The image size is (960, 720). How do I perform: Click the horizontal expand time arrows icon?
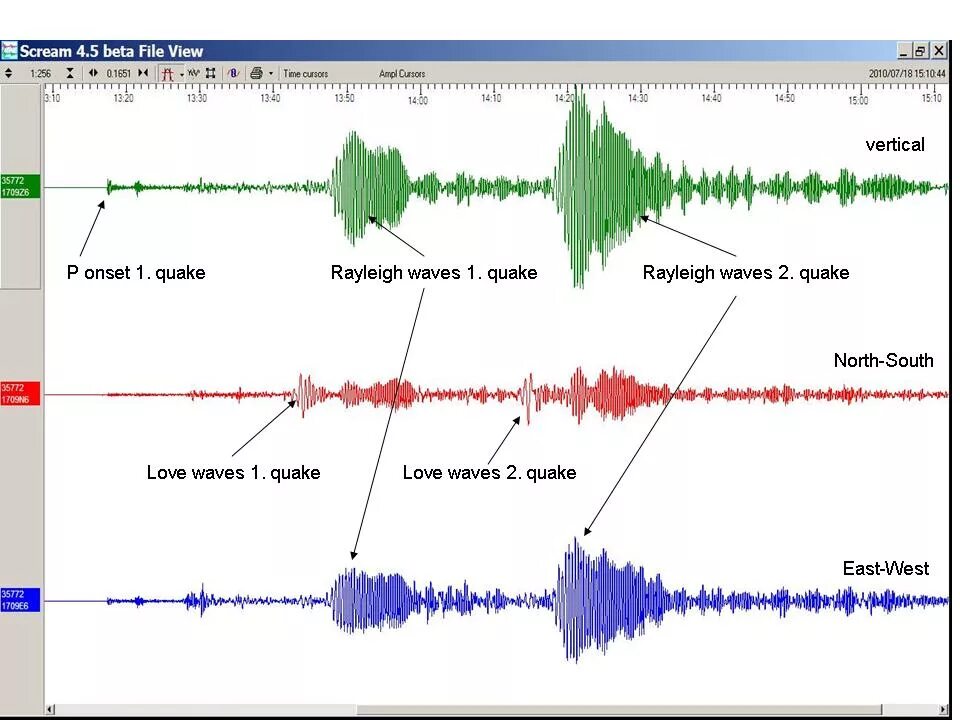(x=93, y=73)
